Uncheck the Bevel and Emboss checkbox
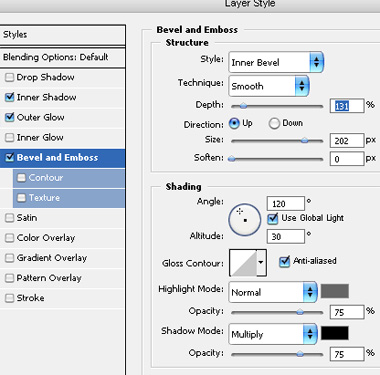 pos(10,157)
